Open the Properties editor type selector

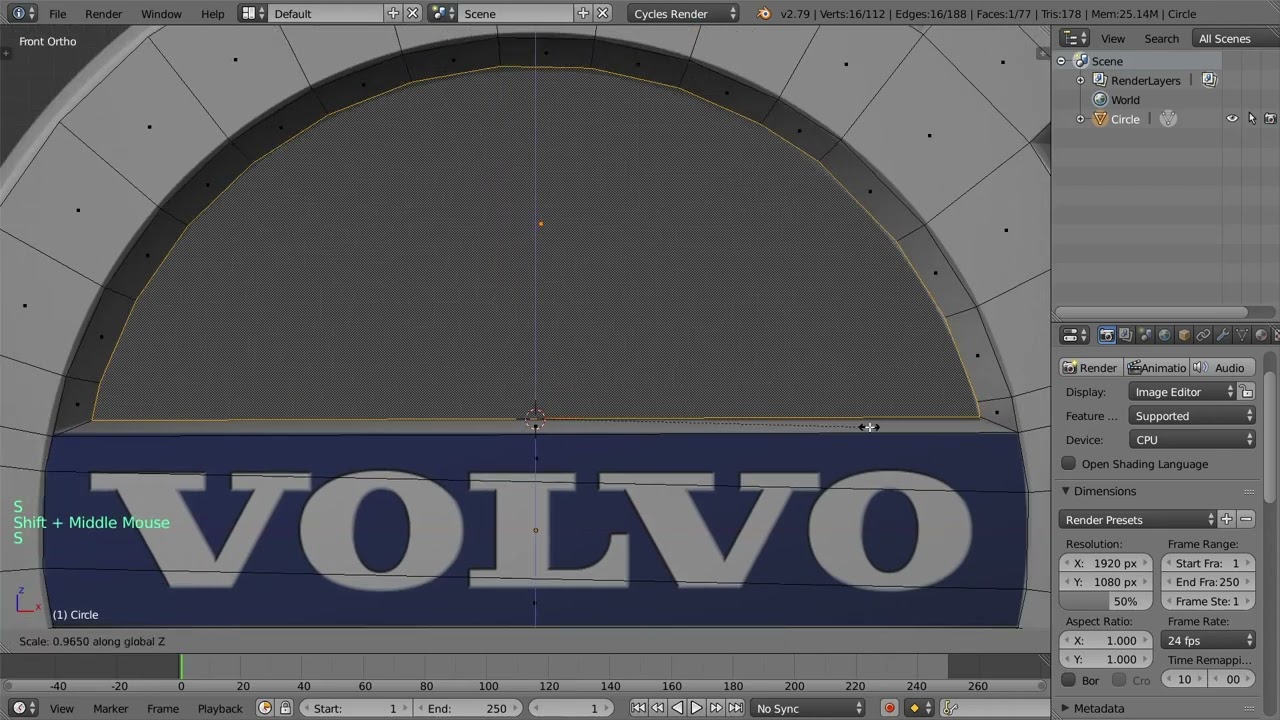(1075, 335)
